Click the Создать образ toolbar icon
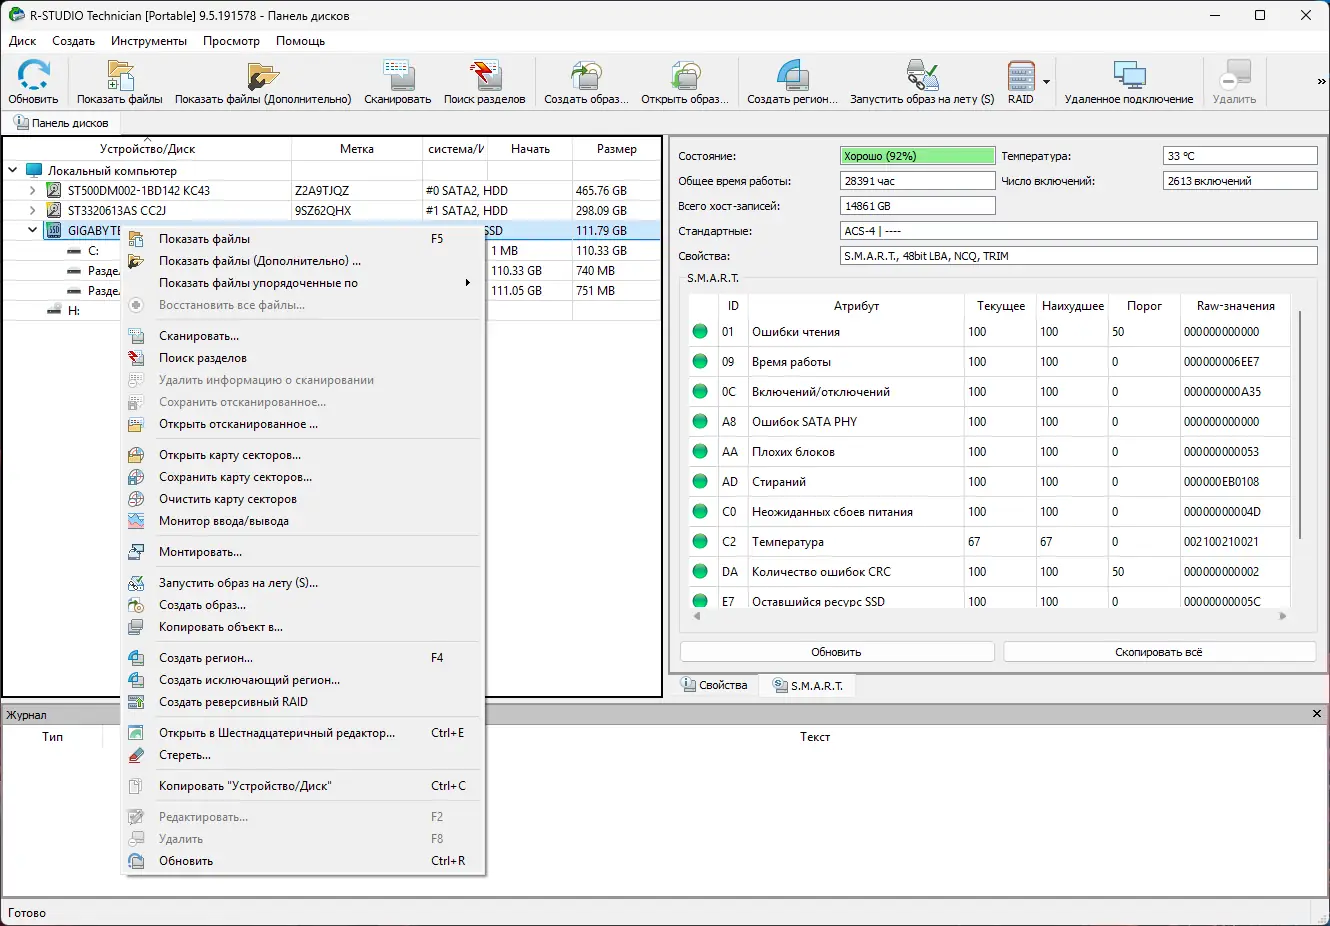 [586, 81]
